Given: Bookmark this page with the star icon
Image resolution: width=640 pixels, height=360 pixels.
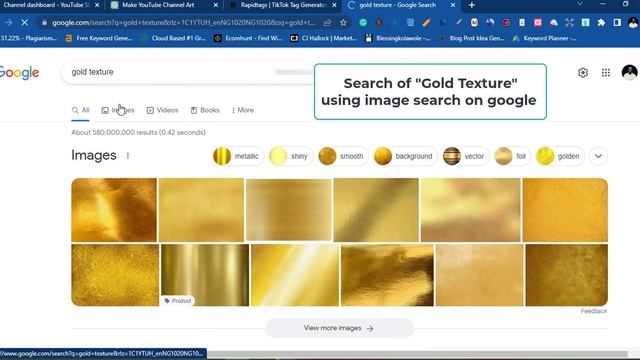Looking at the screenshot, I should (343, 22).
